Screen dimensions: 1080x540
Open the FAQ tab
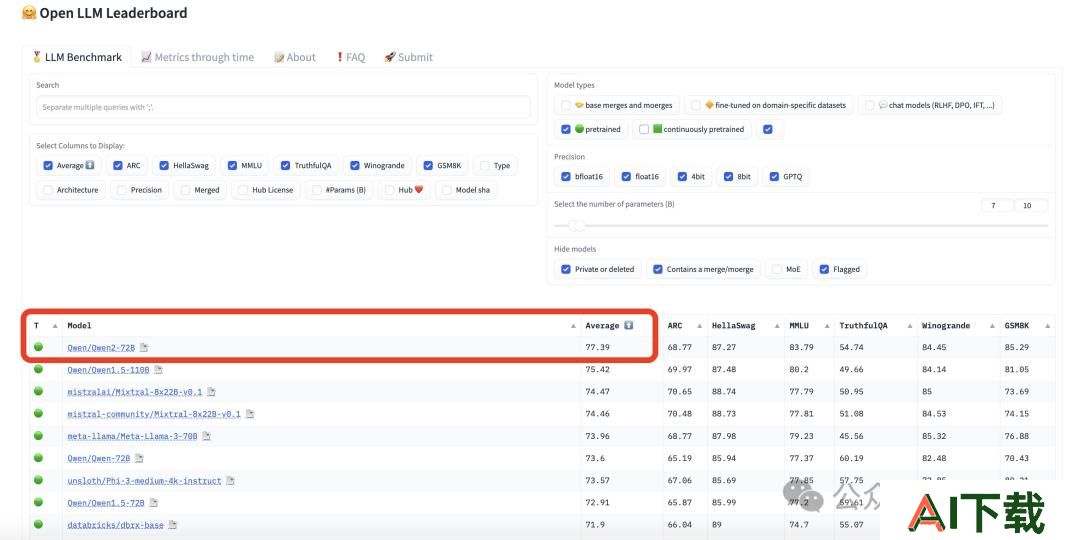point(351,57)
